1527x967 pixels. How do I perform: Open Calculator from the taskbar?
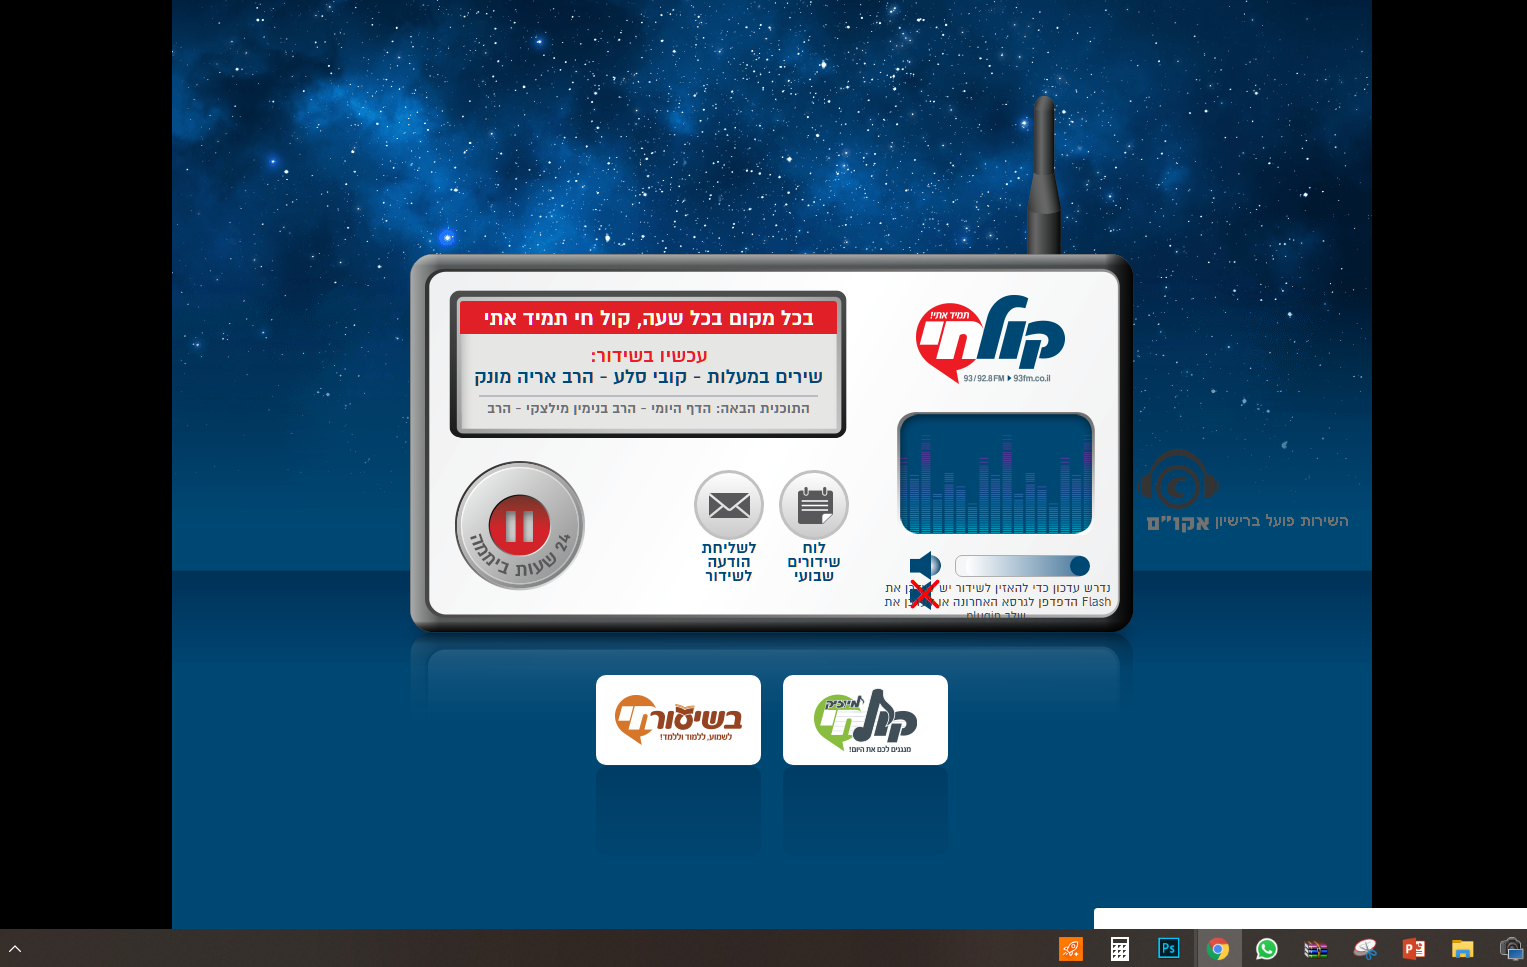(x=1120, y=948)
